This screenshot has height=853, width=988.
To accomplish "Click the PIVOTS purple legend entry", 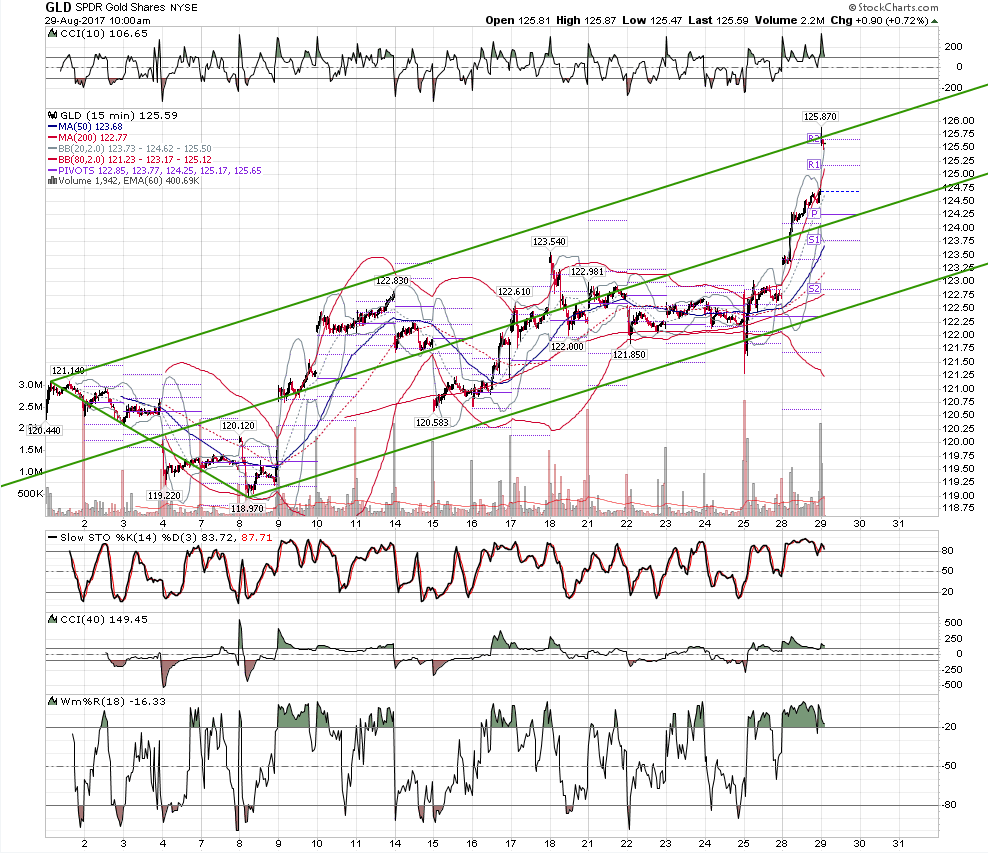I will [154, 171].
